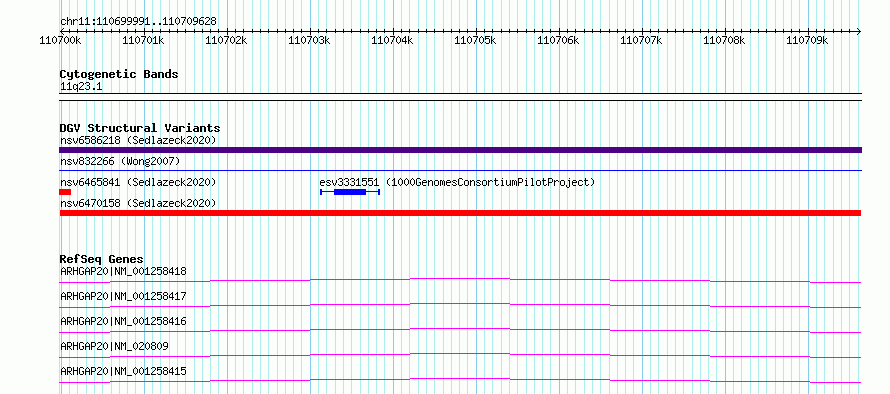
Task: Open ARHGAP20|NM_001258416 transcript label
Action: 123,321
